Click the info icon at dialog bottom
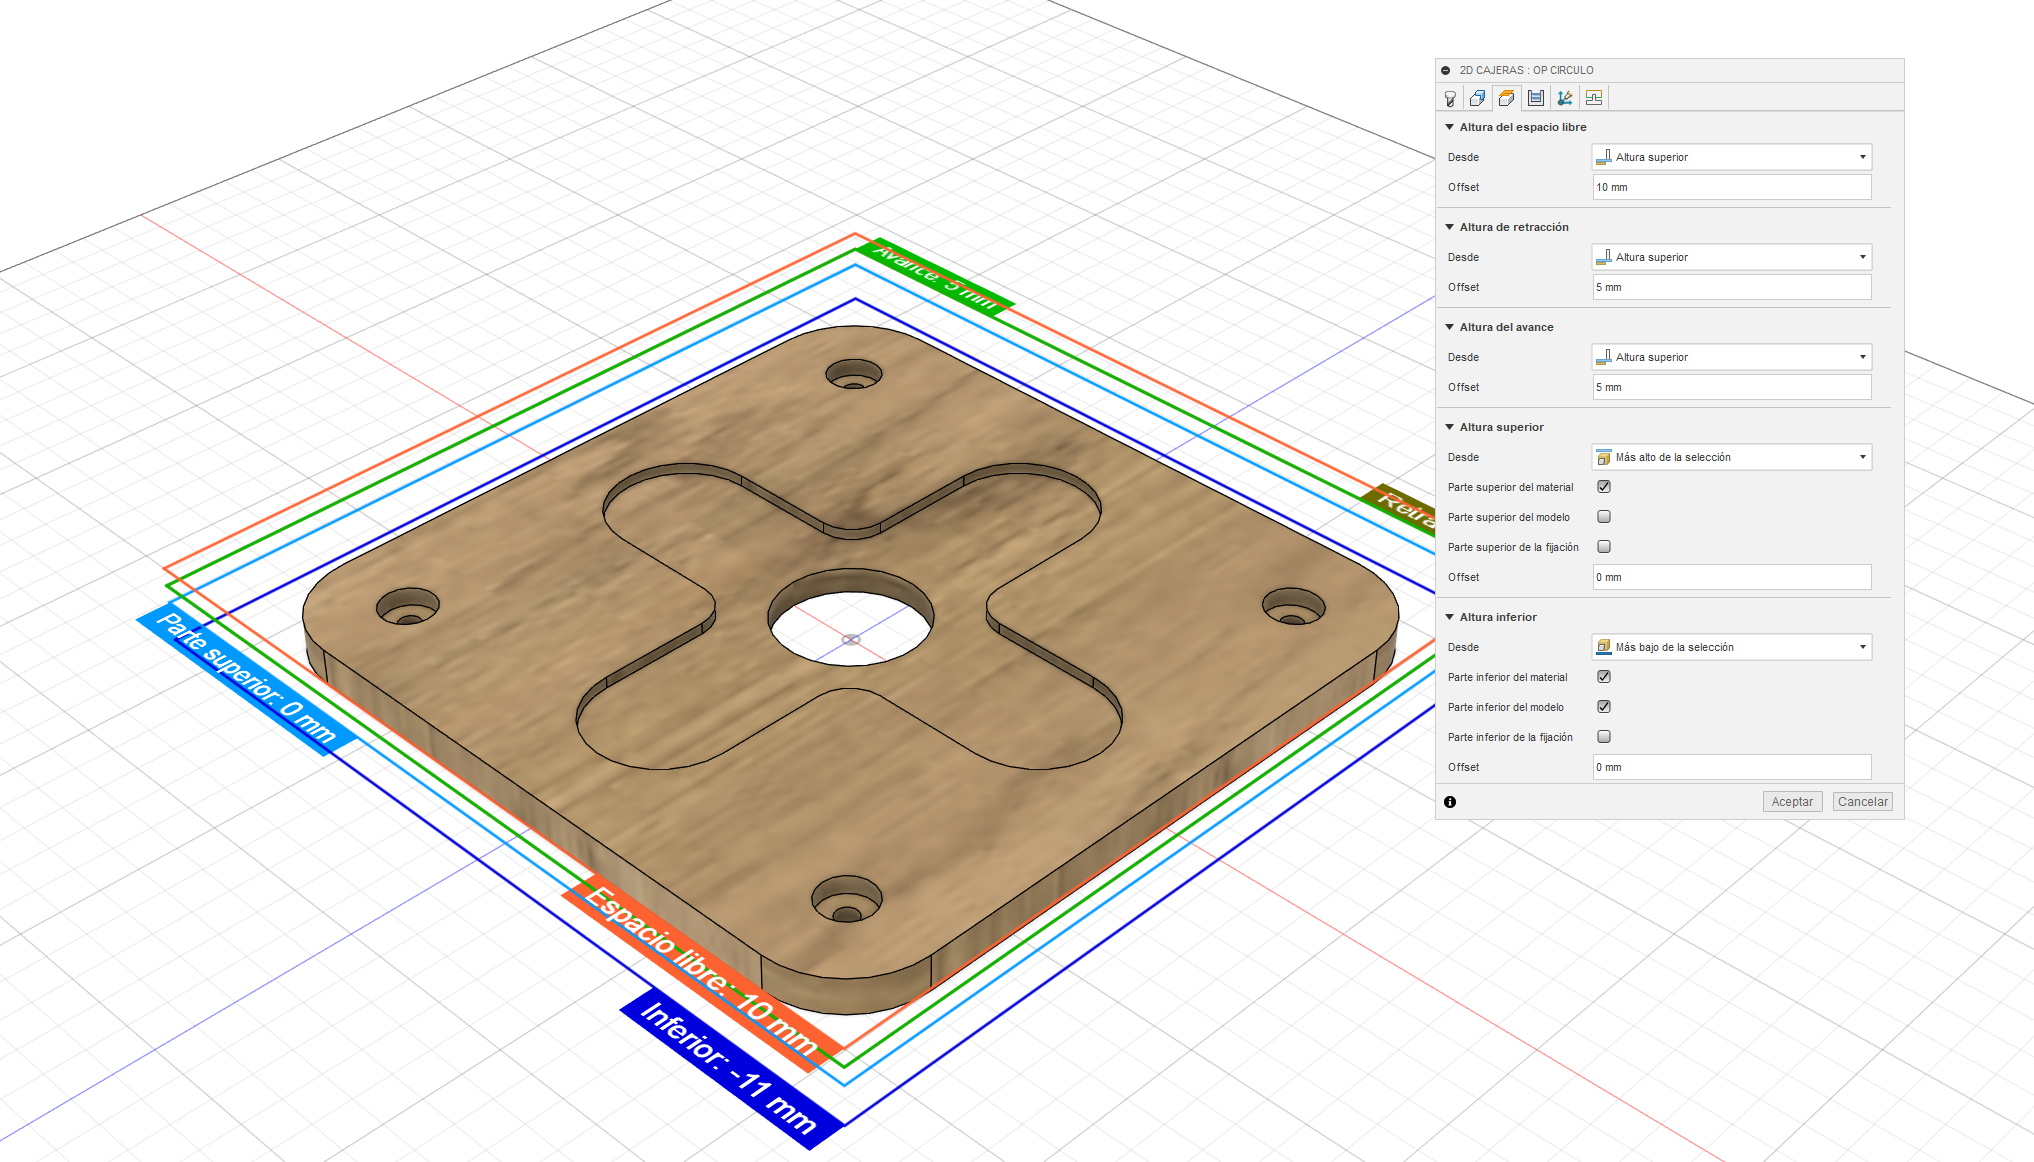The width and height of the screenshot is (2034, 1162). [1450, 802]
